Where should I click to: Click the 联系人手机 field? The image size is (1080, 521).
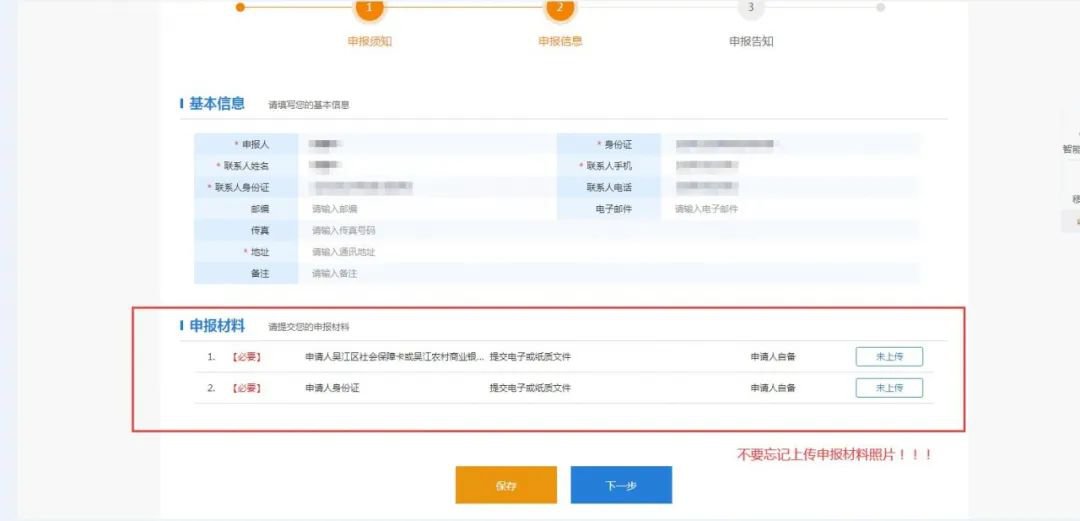(x=789, y=165)
